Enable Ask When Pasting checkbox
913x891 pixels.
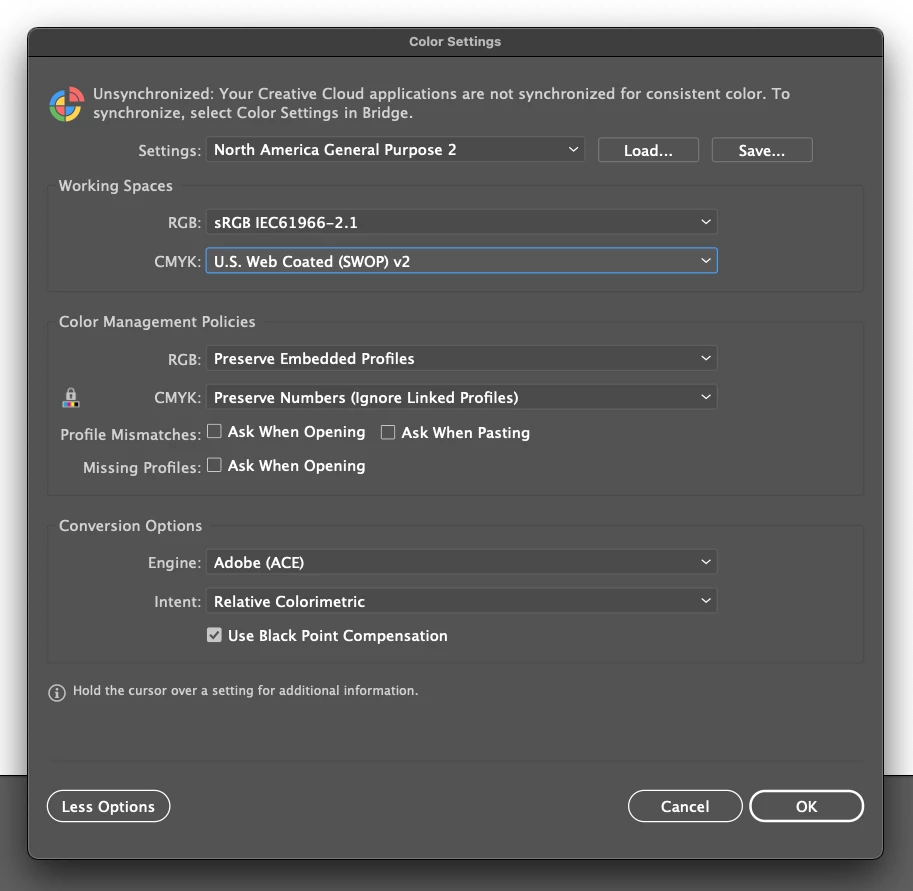(388, 432)
